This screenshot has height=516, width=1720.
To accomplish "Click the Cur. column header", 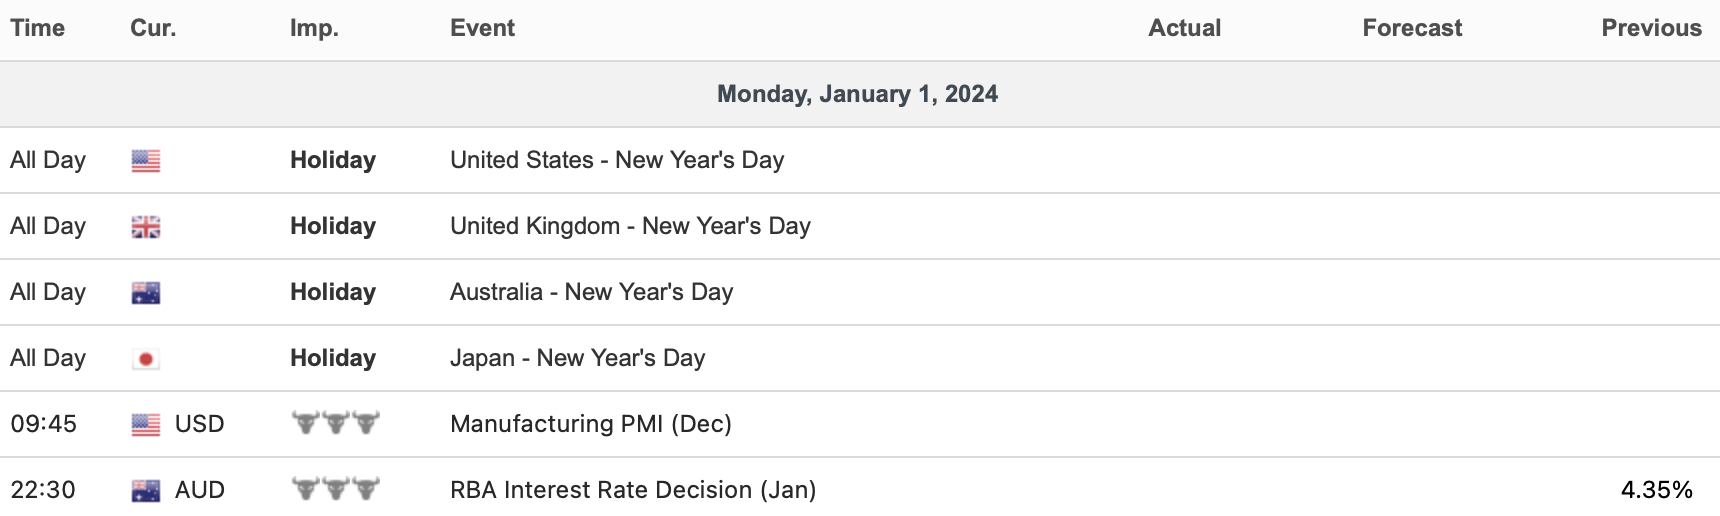I will tap(153, 28).
